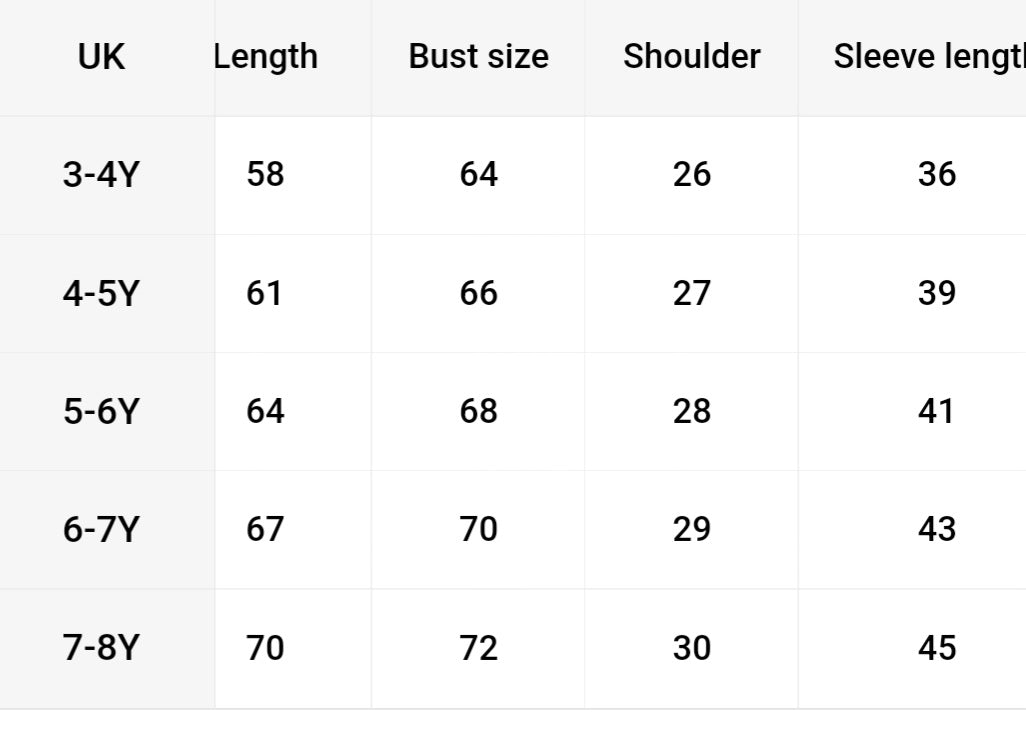Select Shoulder value 29 for 6-7Y
Screen dimensions: 1026x729
coord(691,530)
